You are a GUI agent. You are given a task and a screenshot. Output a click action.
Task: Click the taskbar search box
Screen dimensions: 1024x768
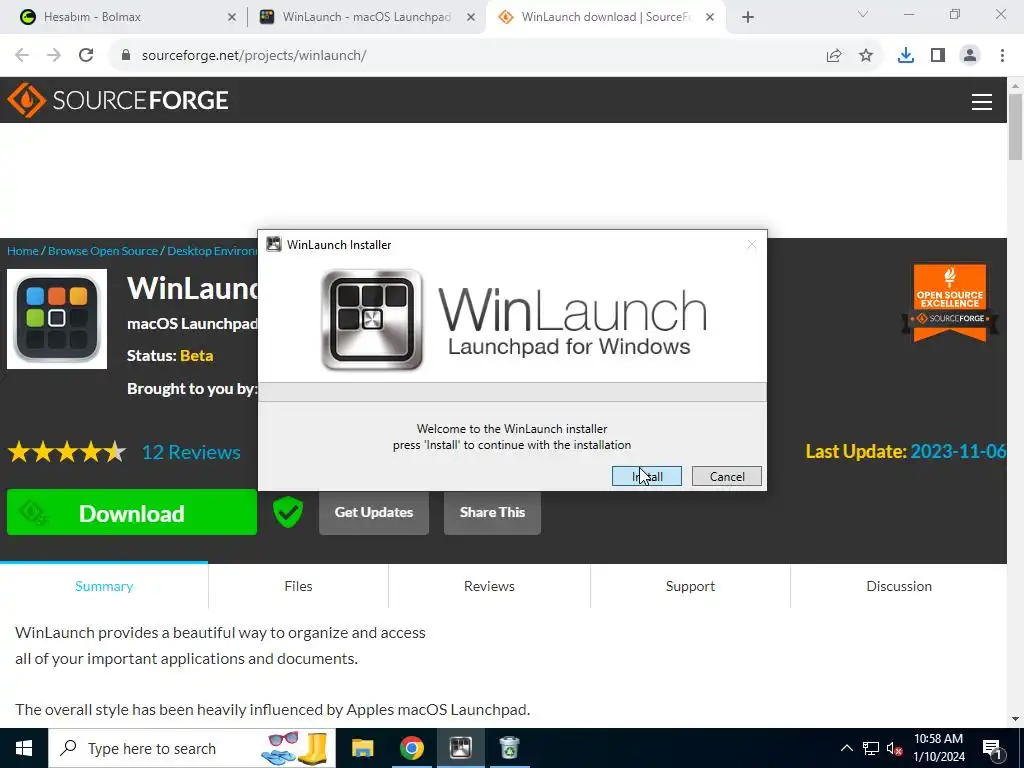(x=192, y=748)
